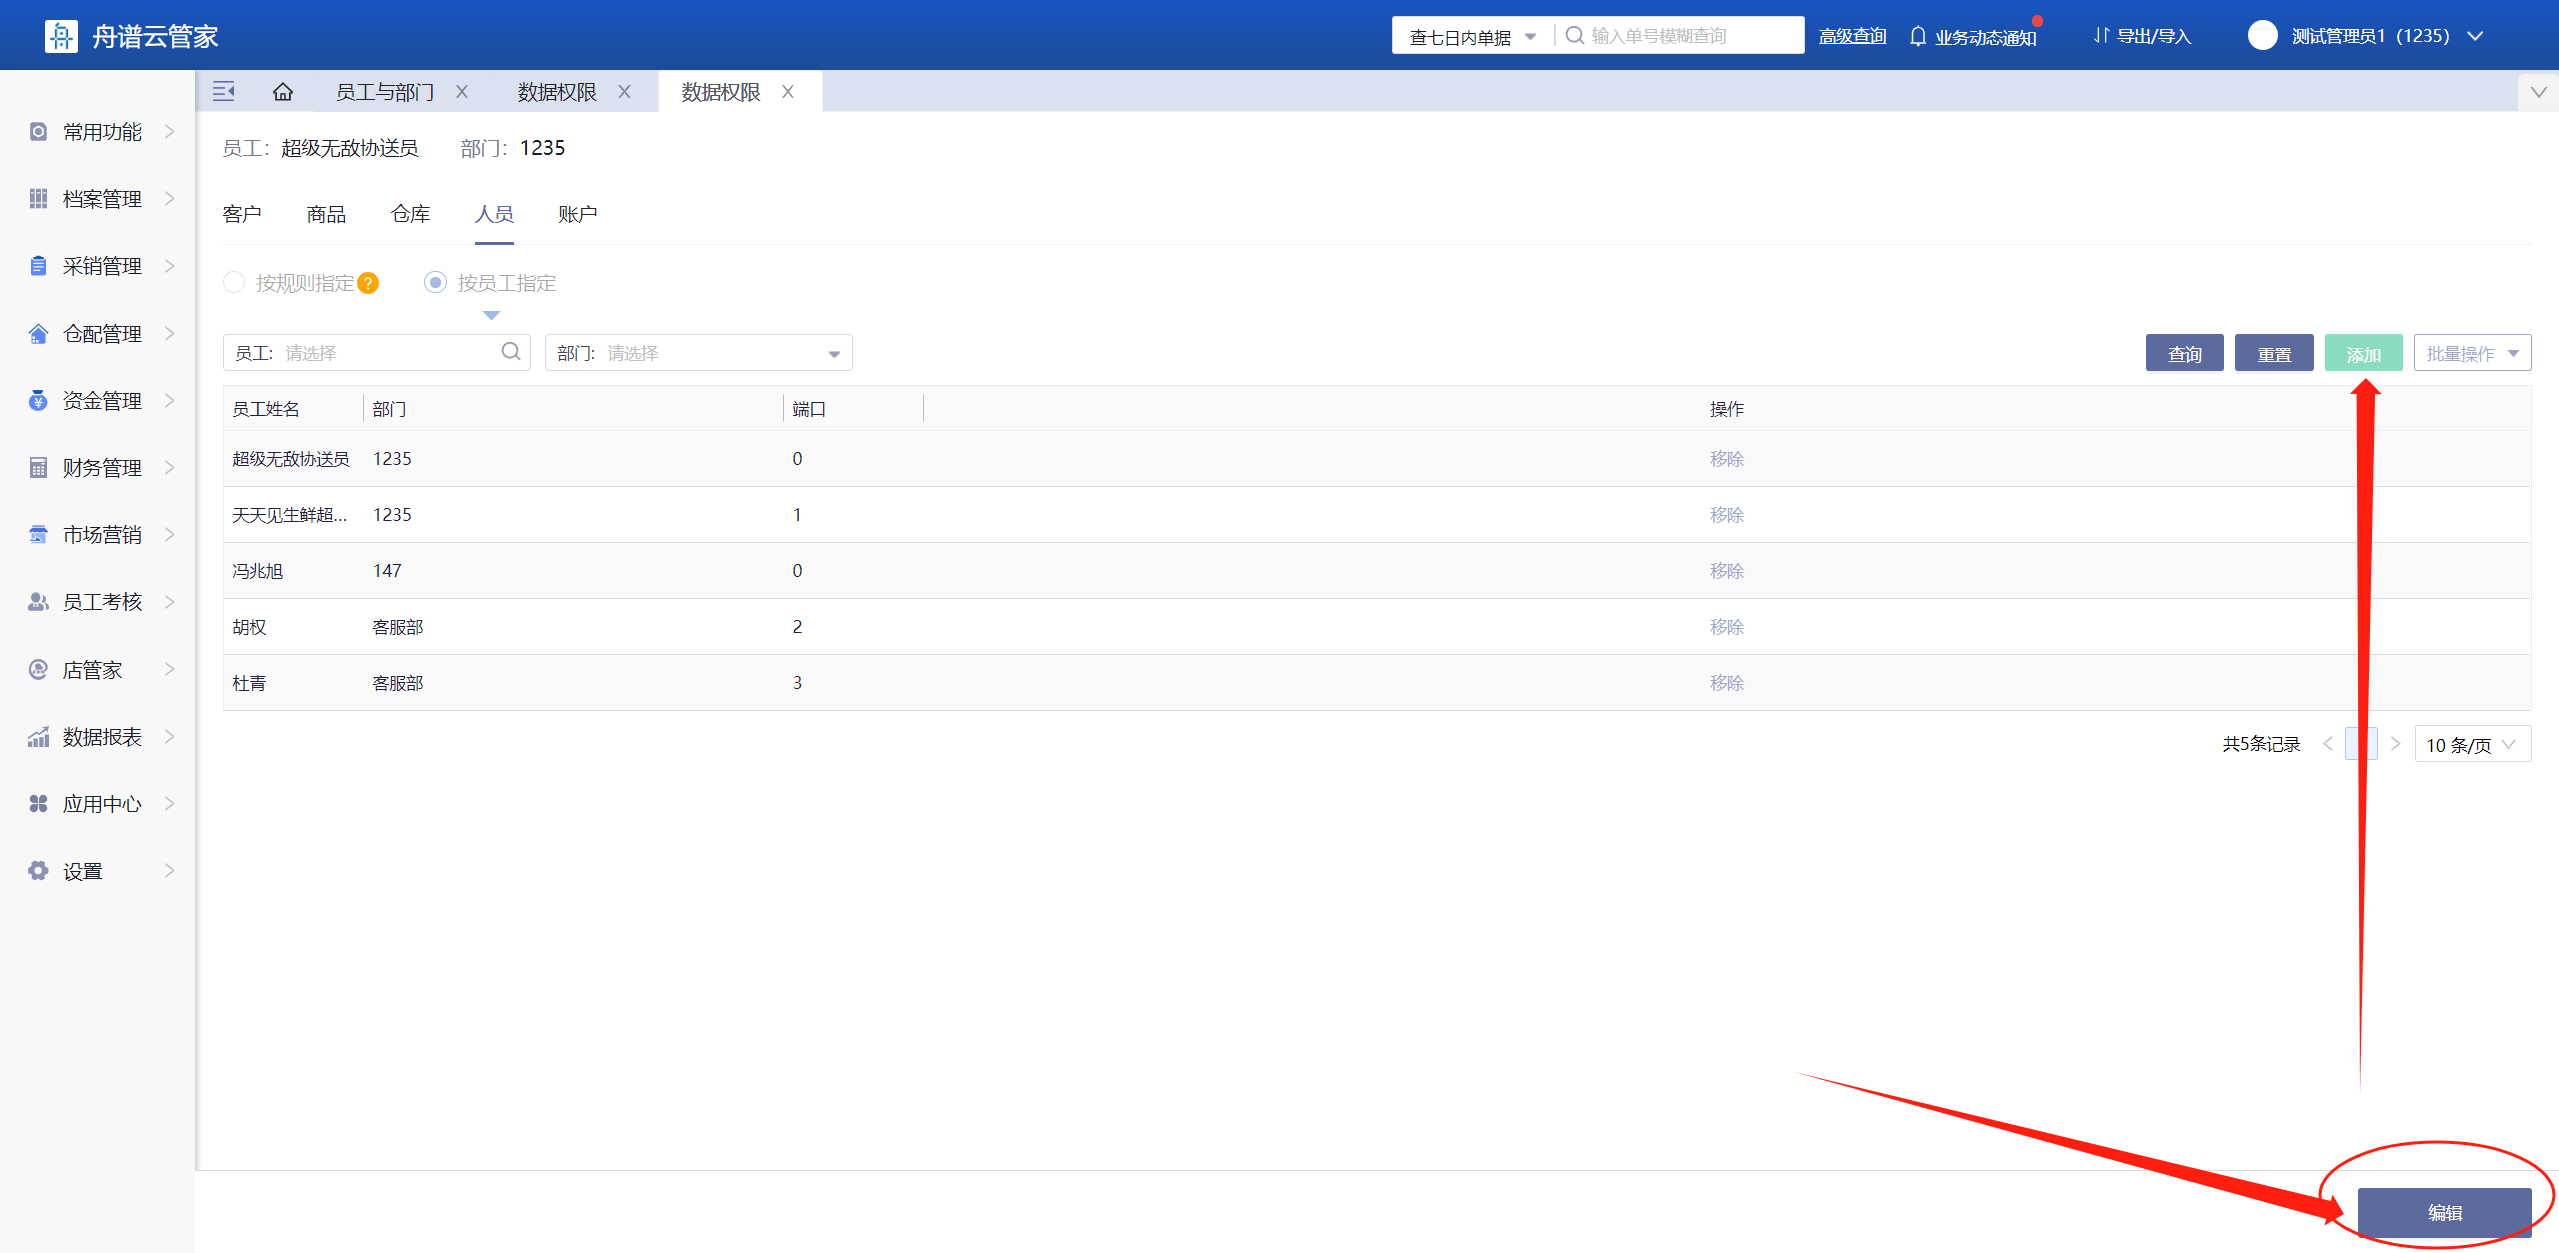
Task: Expand the 批量操作 dropdown
Action: point(2471,353)
